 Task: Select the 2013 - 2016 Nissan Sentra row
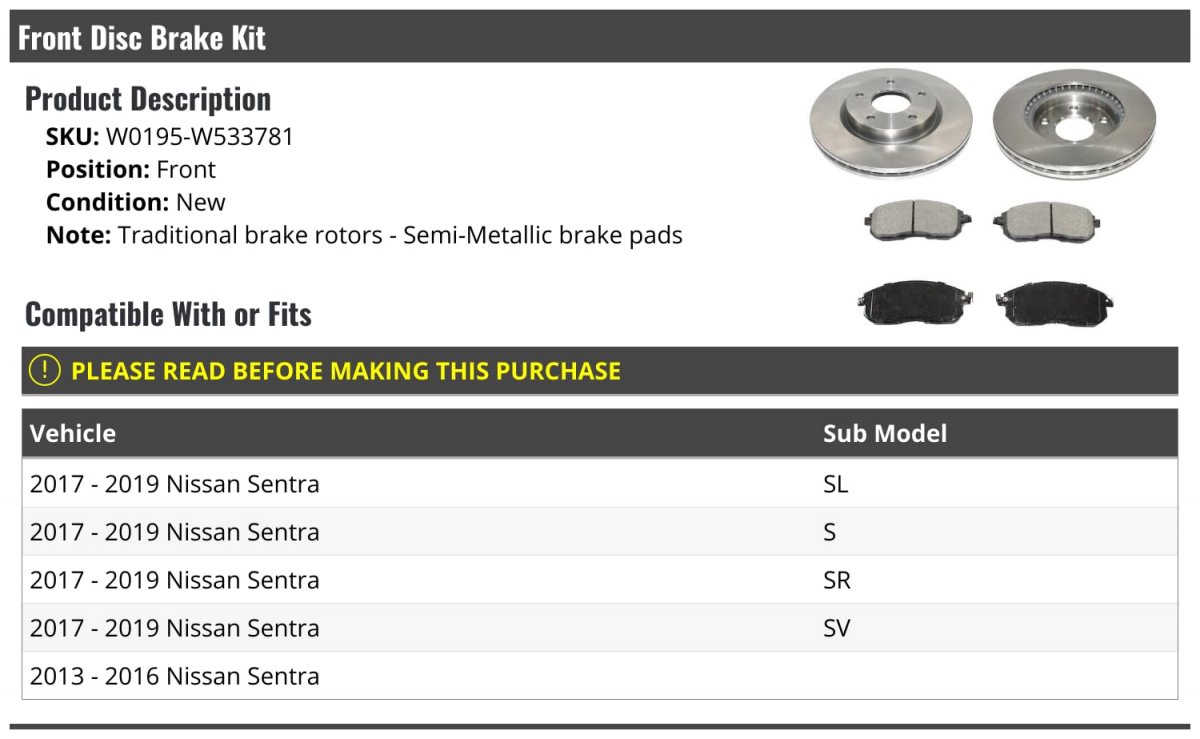tap(600, 676)
